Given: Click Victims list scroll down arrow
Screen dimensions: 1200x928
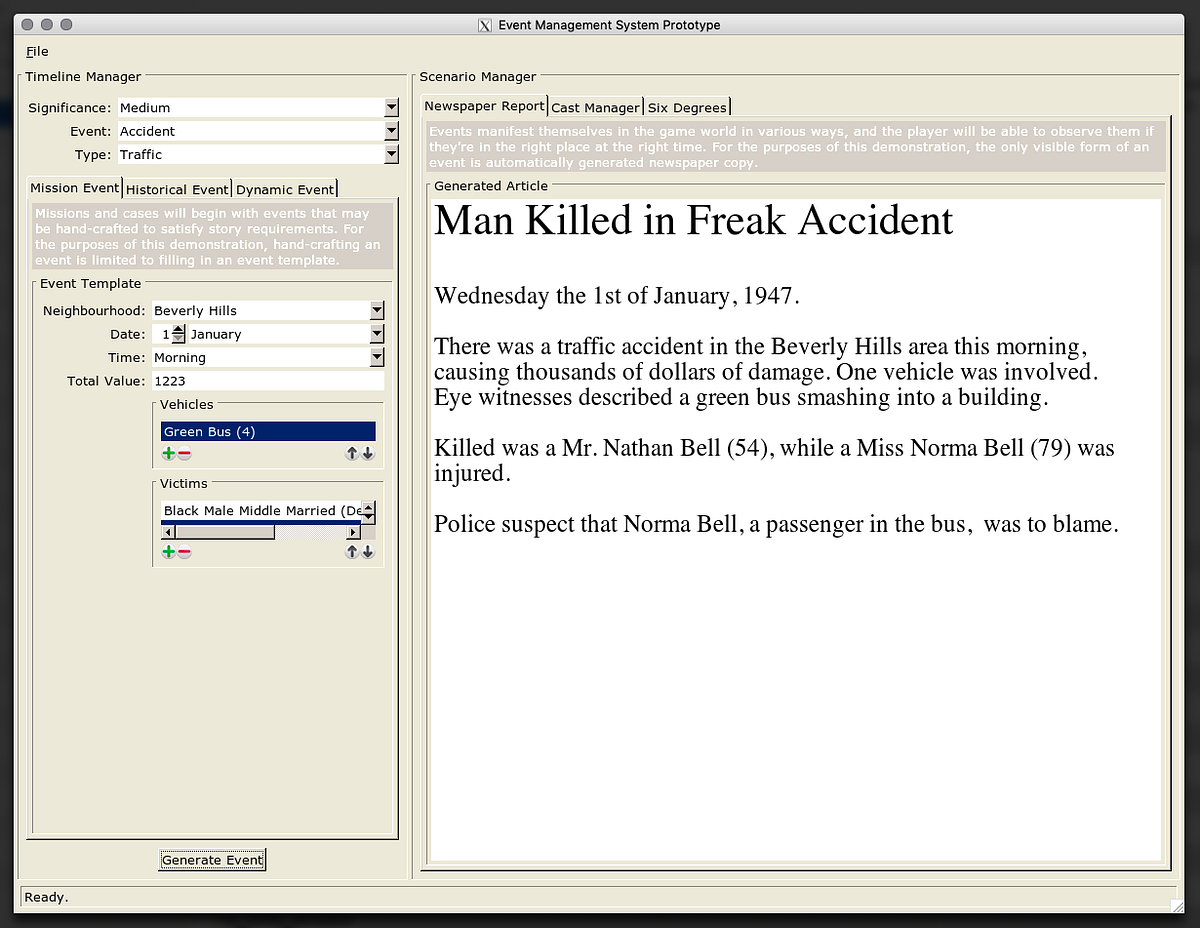Looking at the screenshot, I should click(368, 518).
